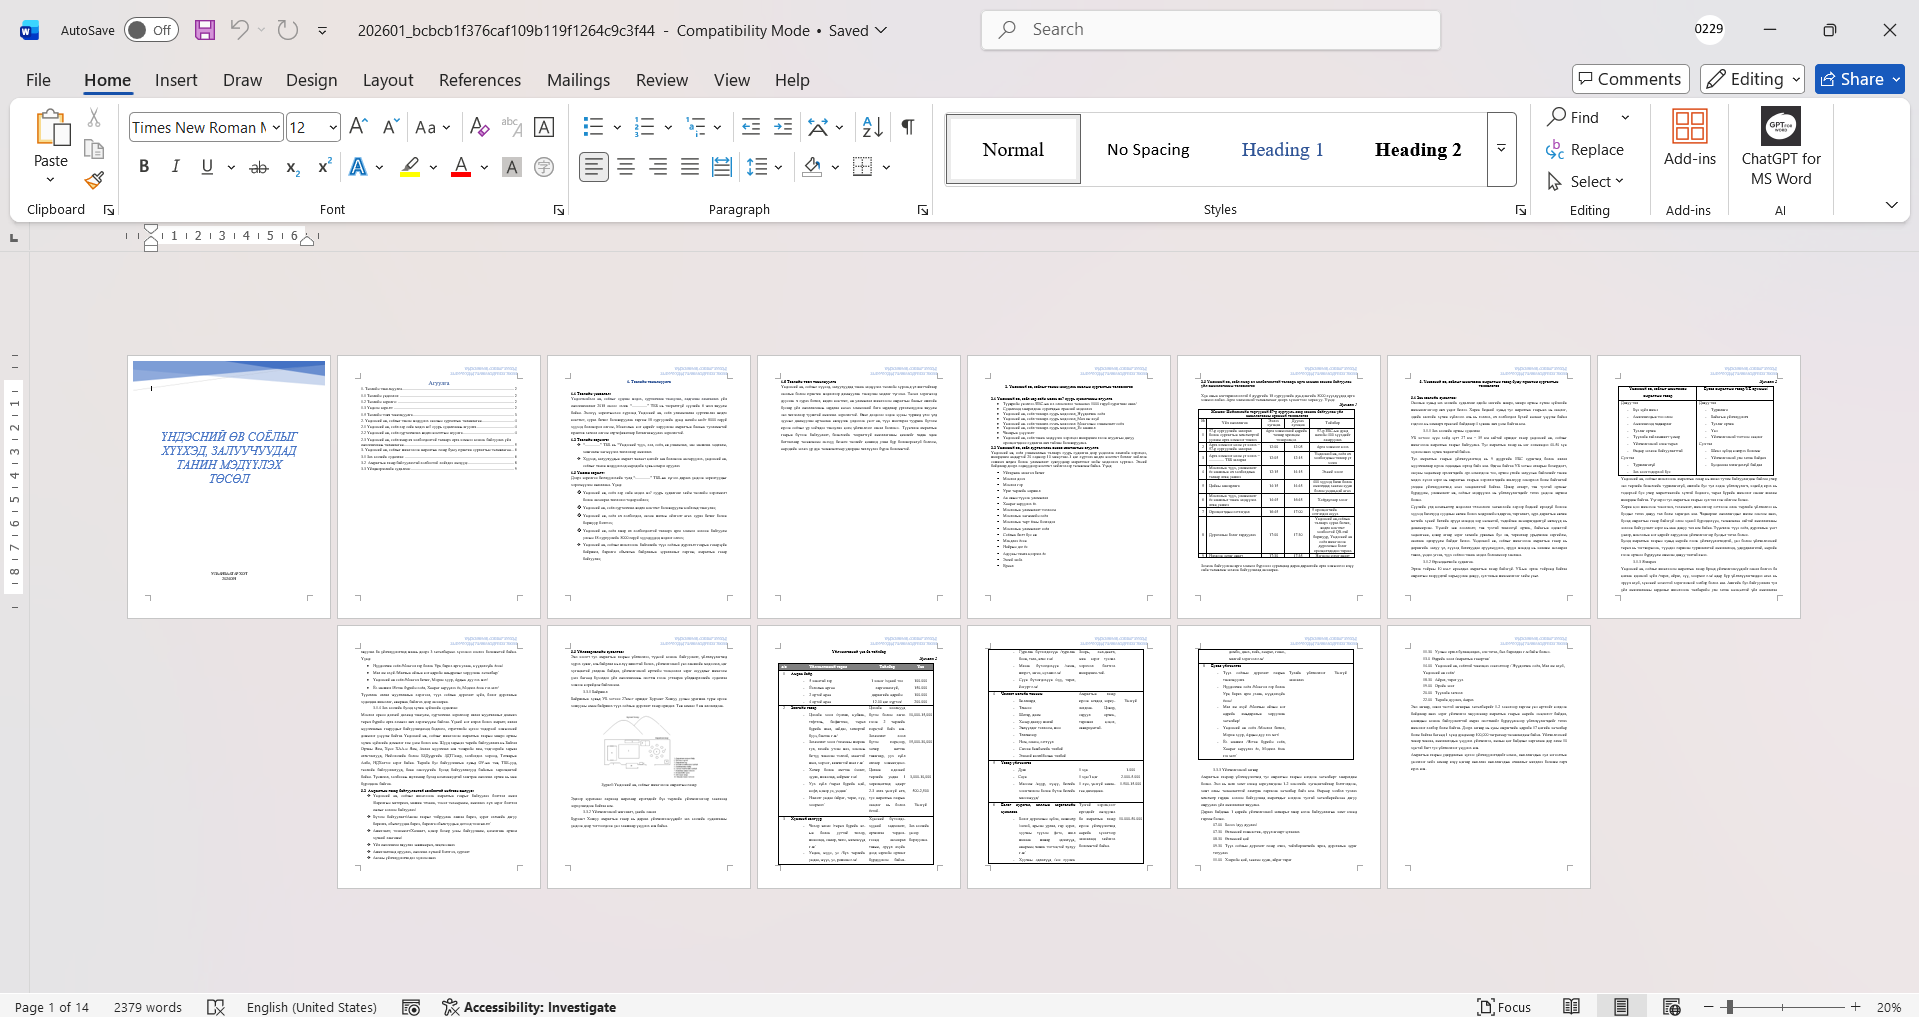
Task: Increase indent of the paragraph
Action: coord(783,127)
